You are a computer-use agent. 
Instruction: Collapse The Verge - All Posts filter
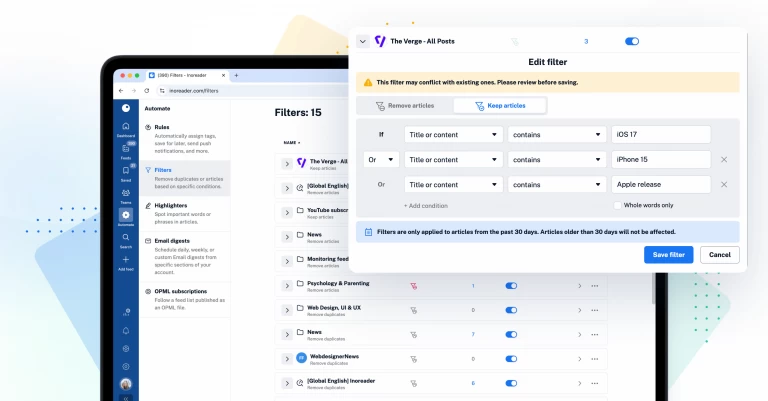click(x=363, y=41)
